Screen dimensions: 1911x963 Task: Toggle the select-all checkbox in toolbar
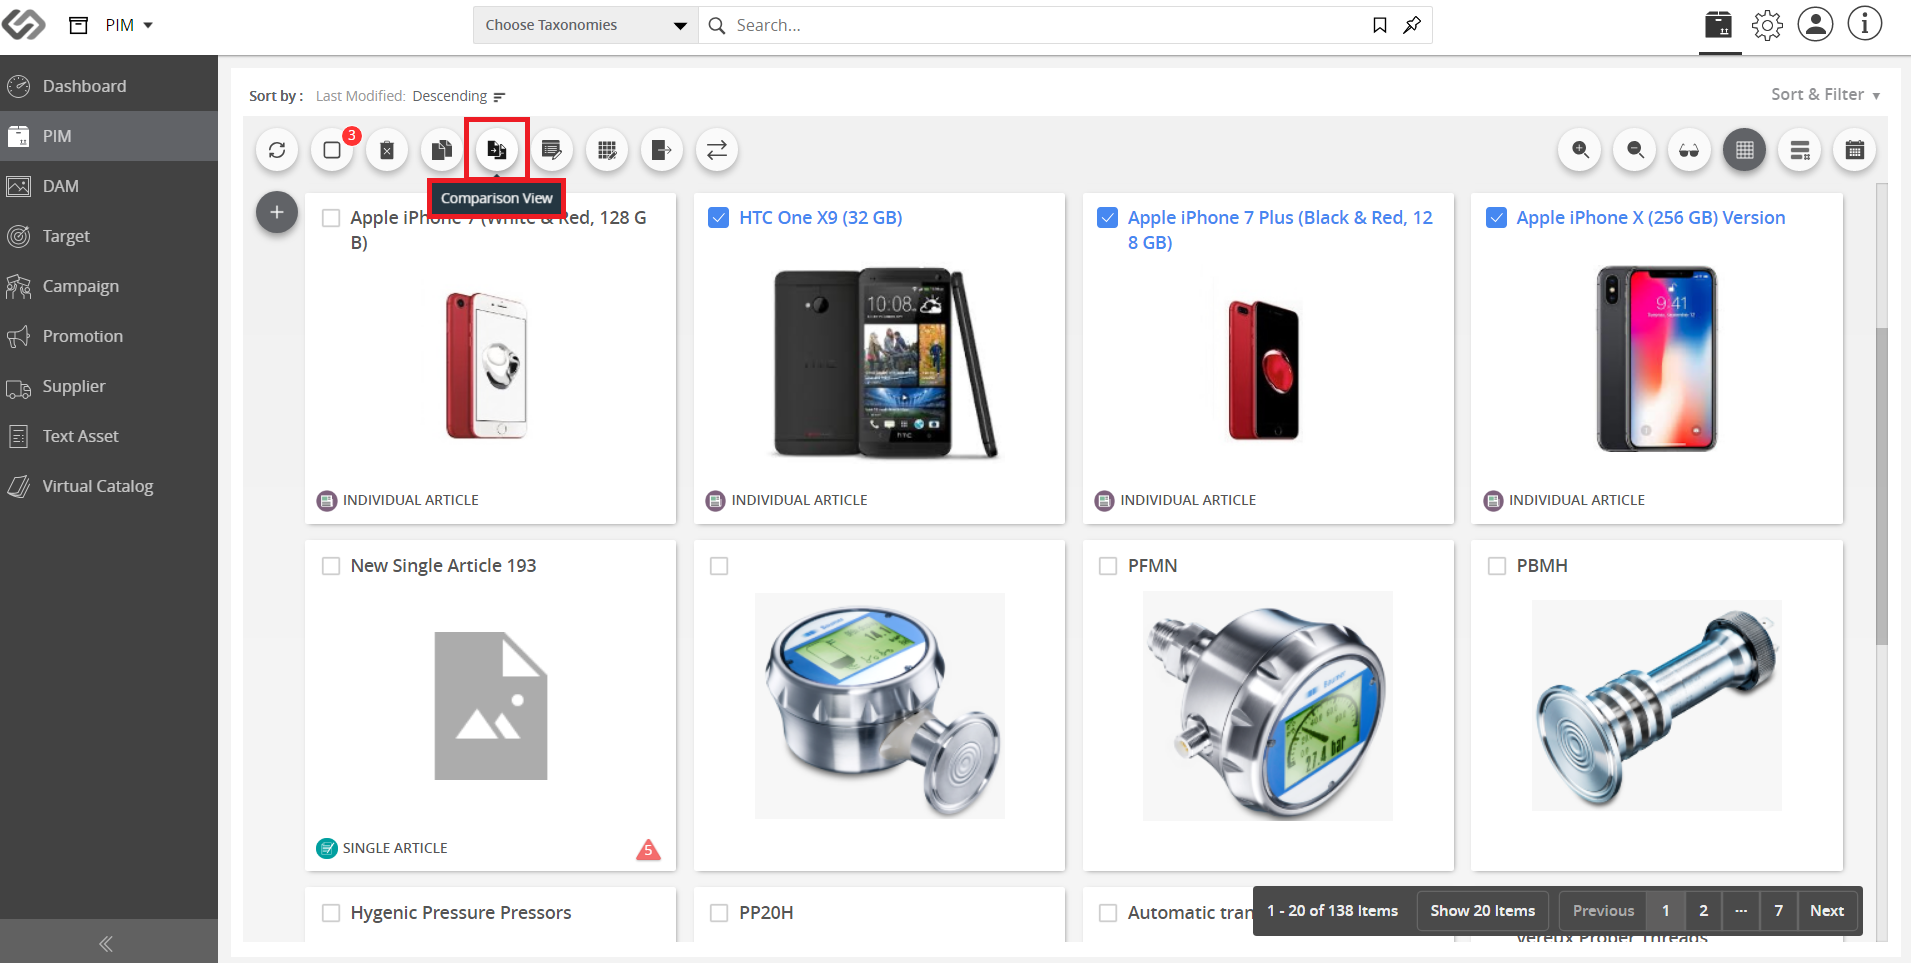332,150
